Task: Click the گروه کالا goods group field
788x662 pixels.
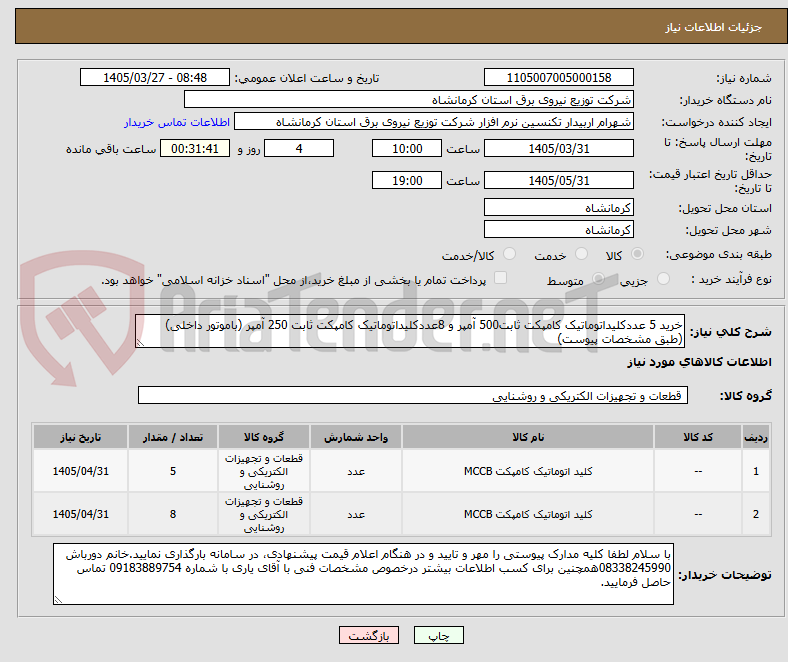Action: (413, 395)
